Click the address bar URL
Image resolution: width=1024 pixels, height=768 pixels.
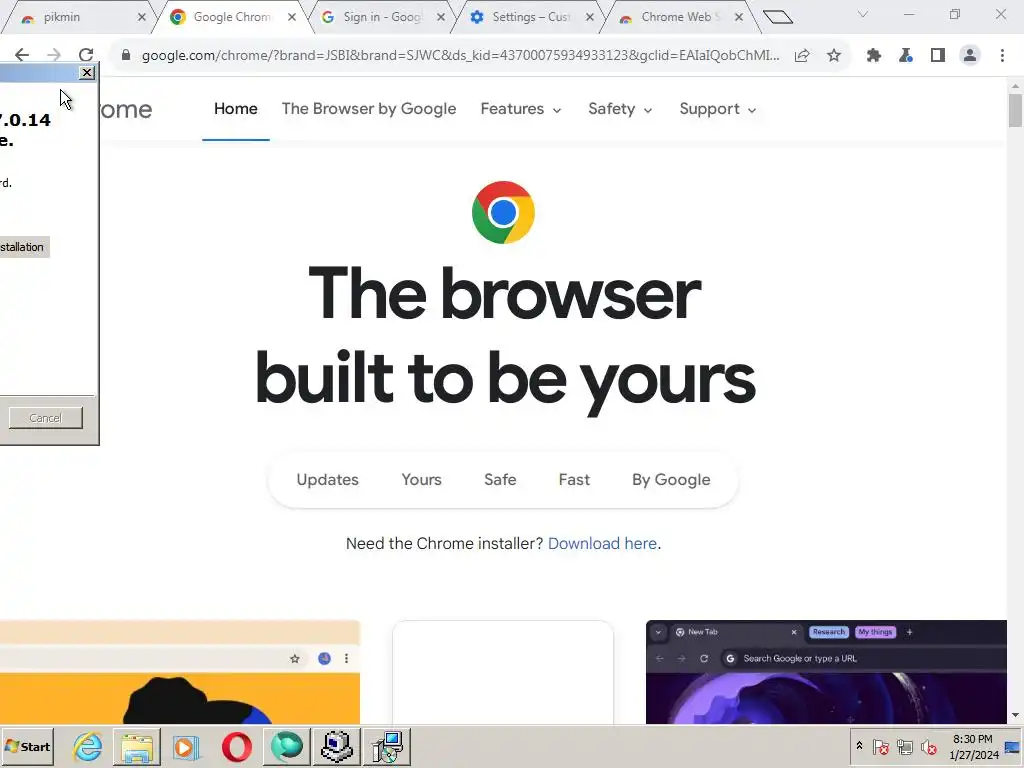coord(460,56)
